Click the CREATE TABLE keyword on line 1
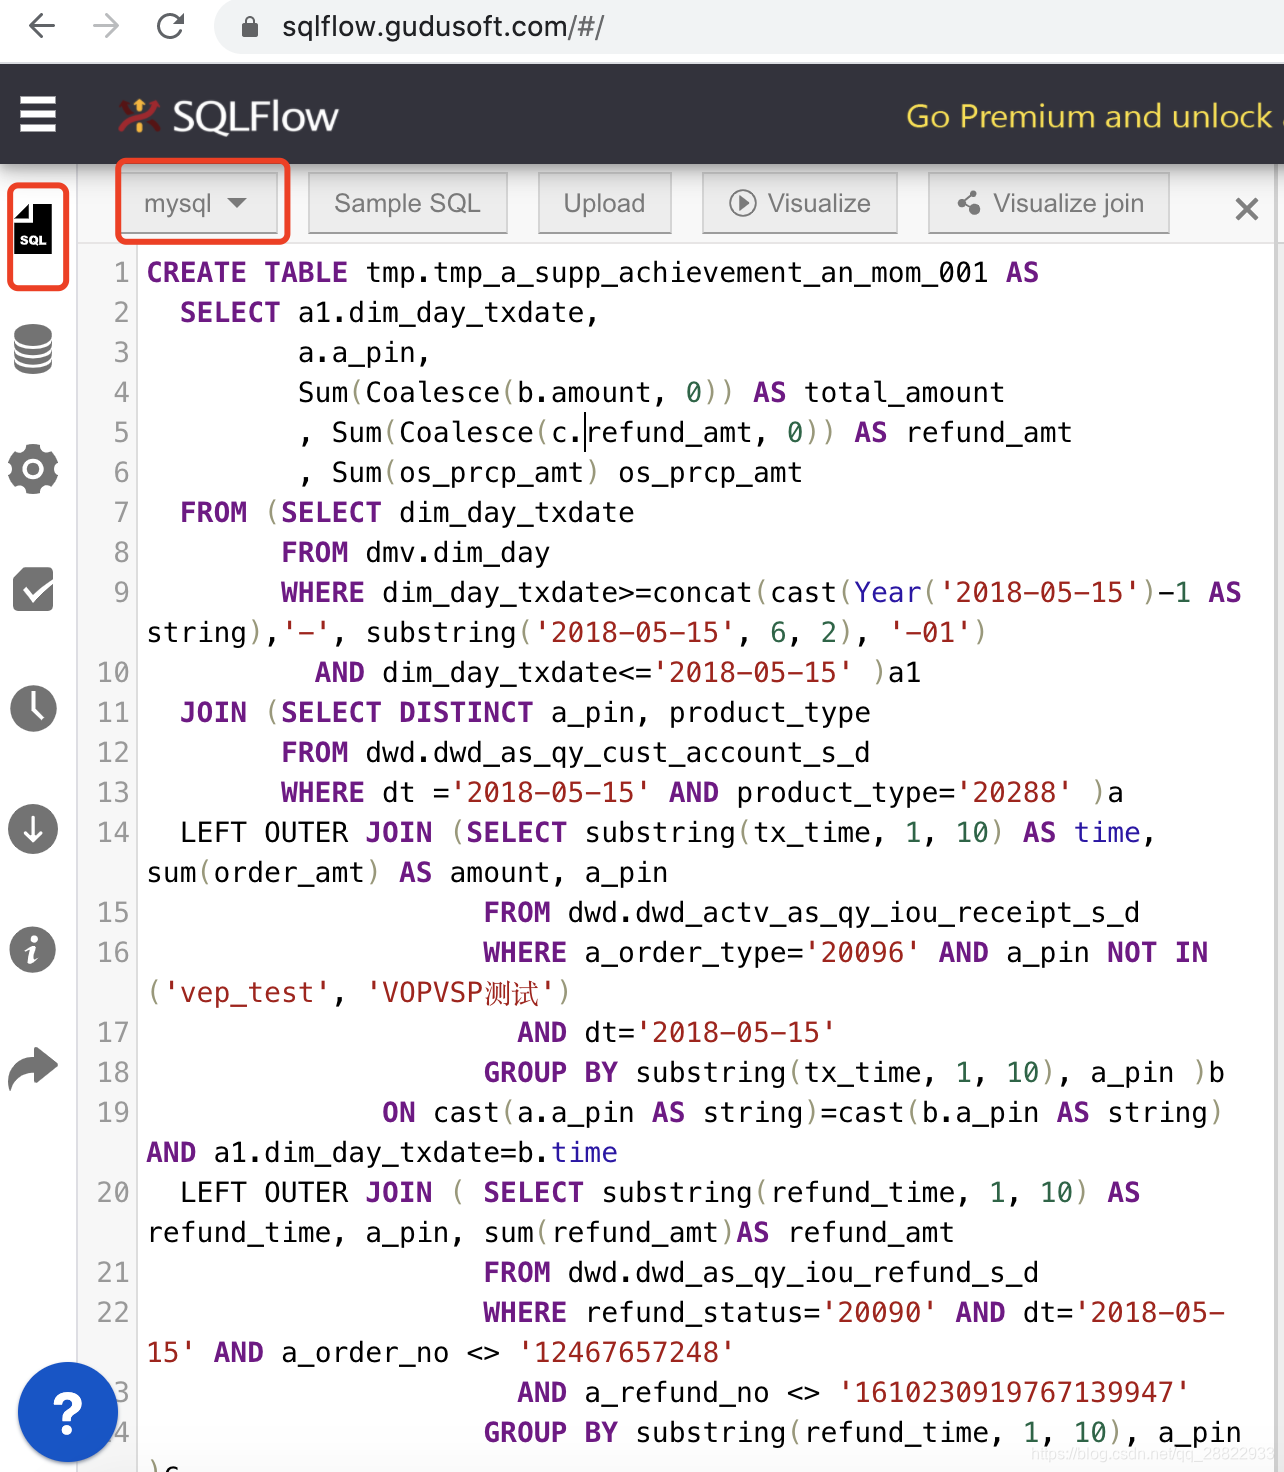This screenshot has height=1472, width=1284. 247,272
